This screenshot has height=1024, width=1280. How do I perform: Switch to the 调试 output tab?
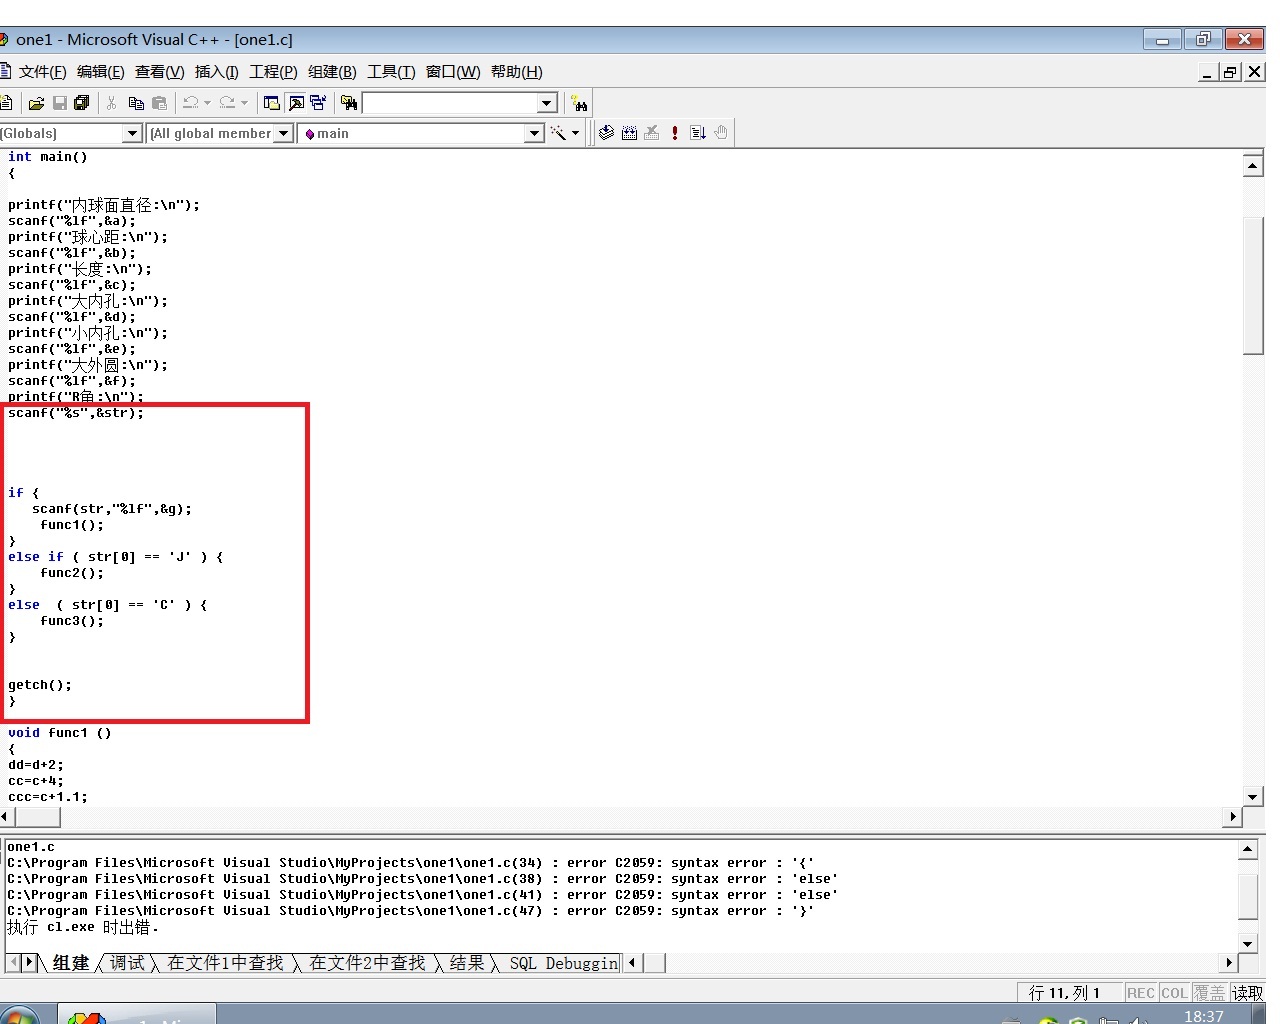coord(127,963)
